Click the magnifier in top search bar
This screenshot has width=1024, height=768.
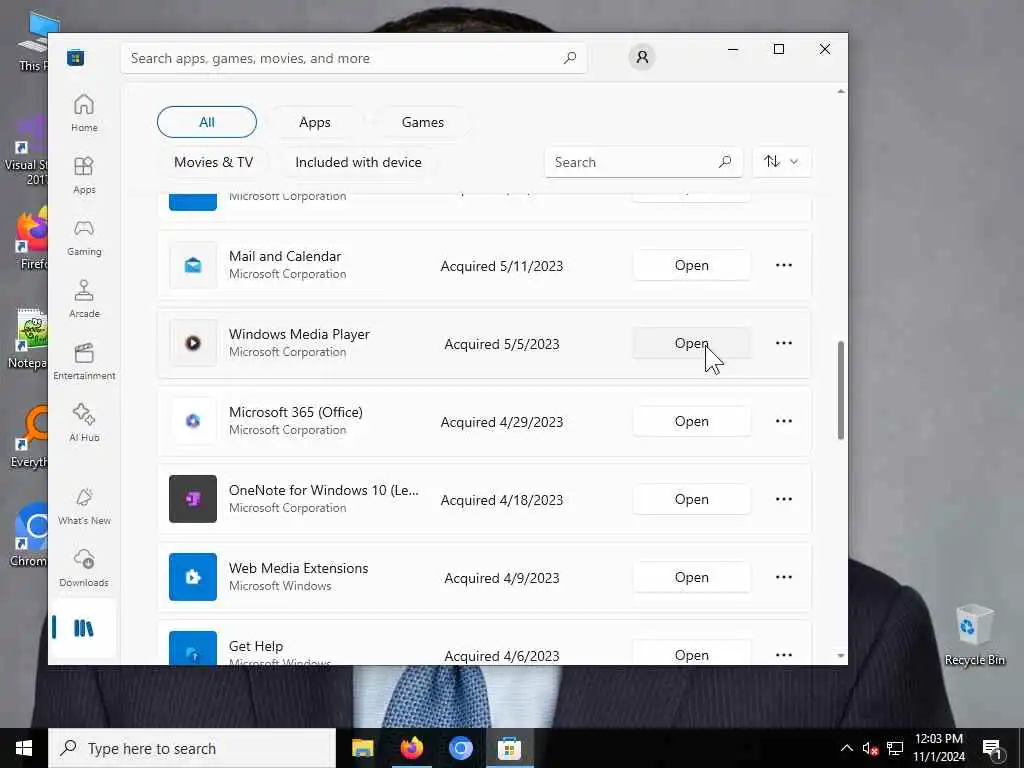569,58
